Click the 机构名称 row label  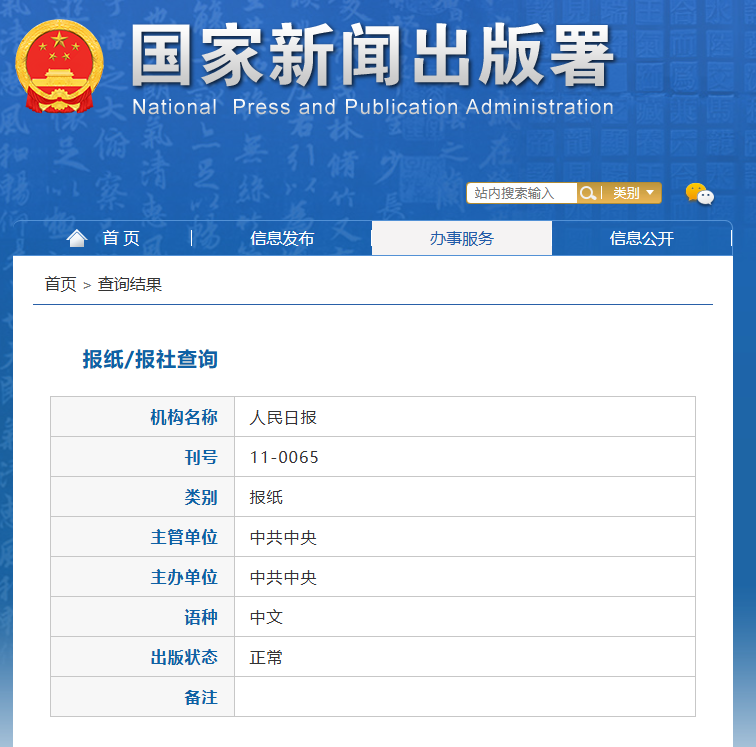tap(184, 417)
